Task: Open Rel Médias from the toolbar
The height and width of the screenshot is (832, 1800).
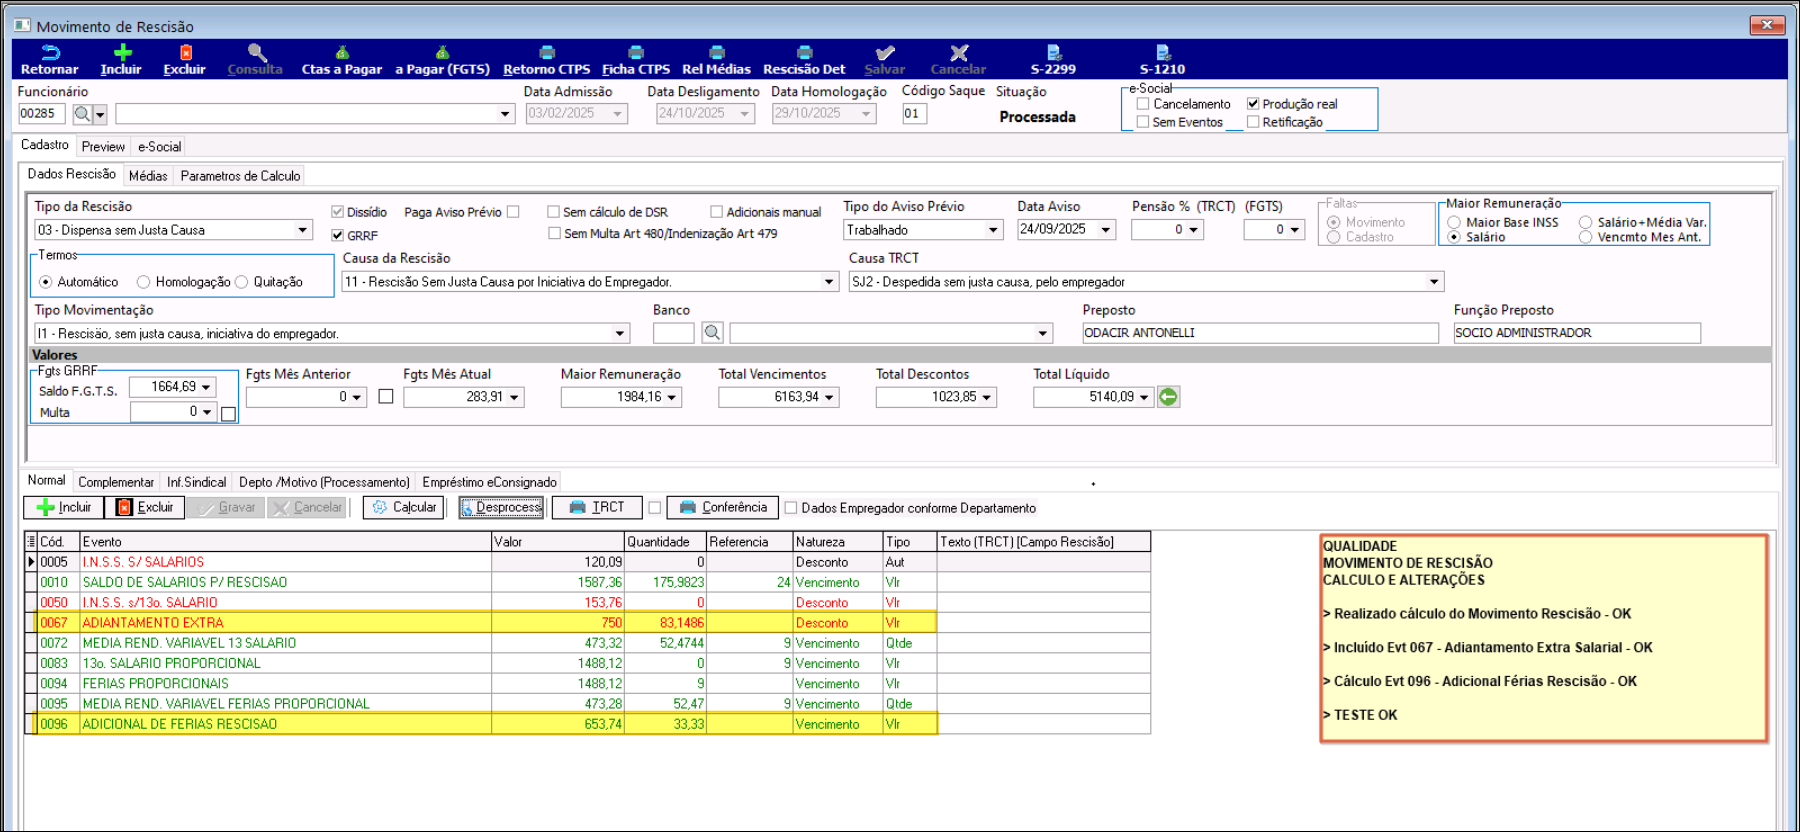Action: [716, 53]
